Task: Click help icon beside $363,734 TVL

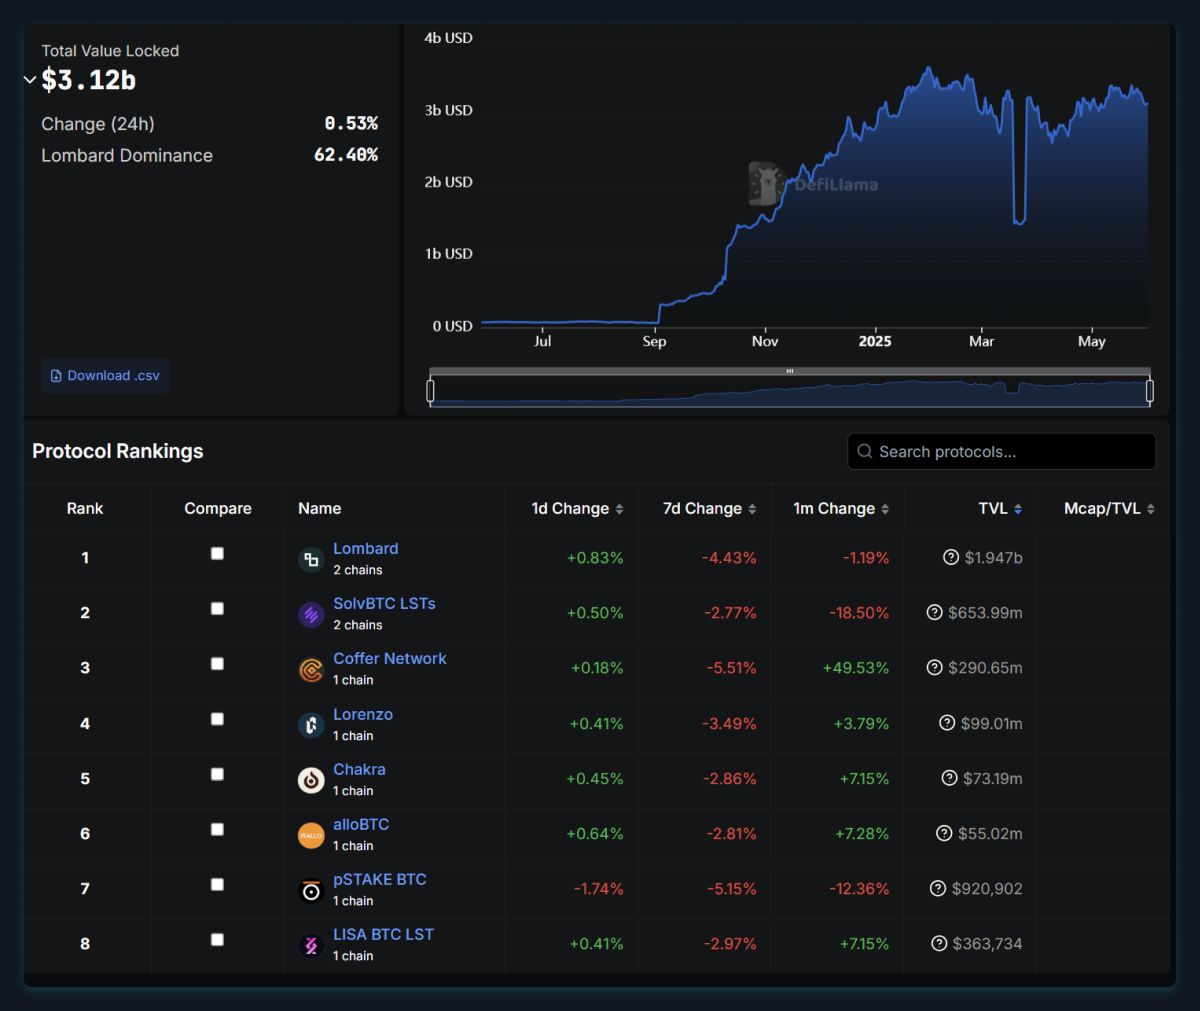Action: coord(939,943)
